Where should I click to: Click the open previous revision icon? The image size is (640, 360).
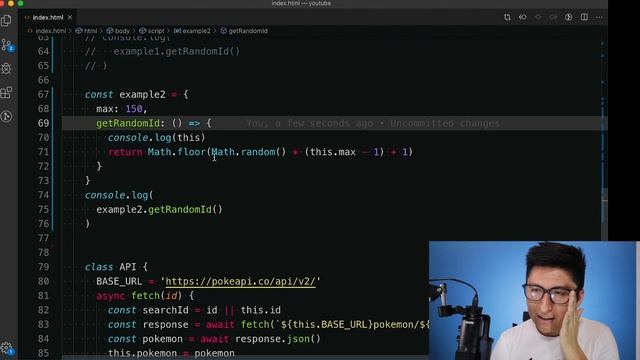point(522,17)
